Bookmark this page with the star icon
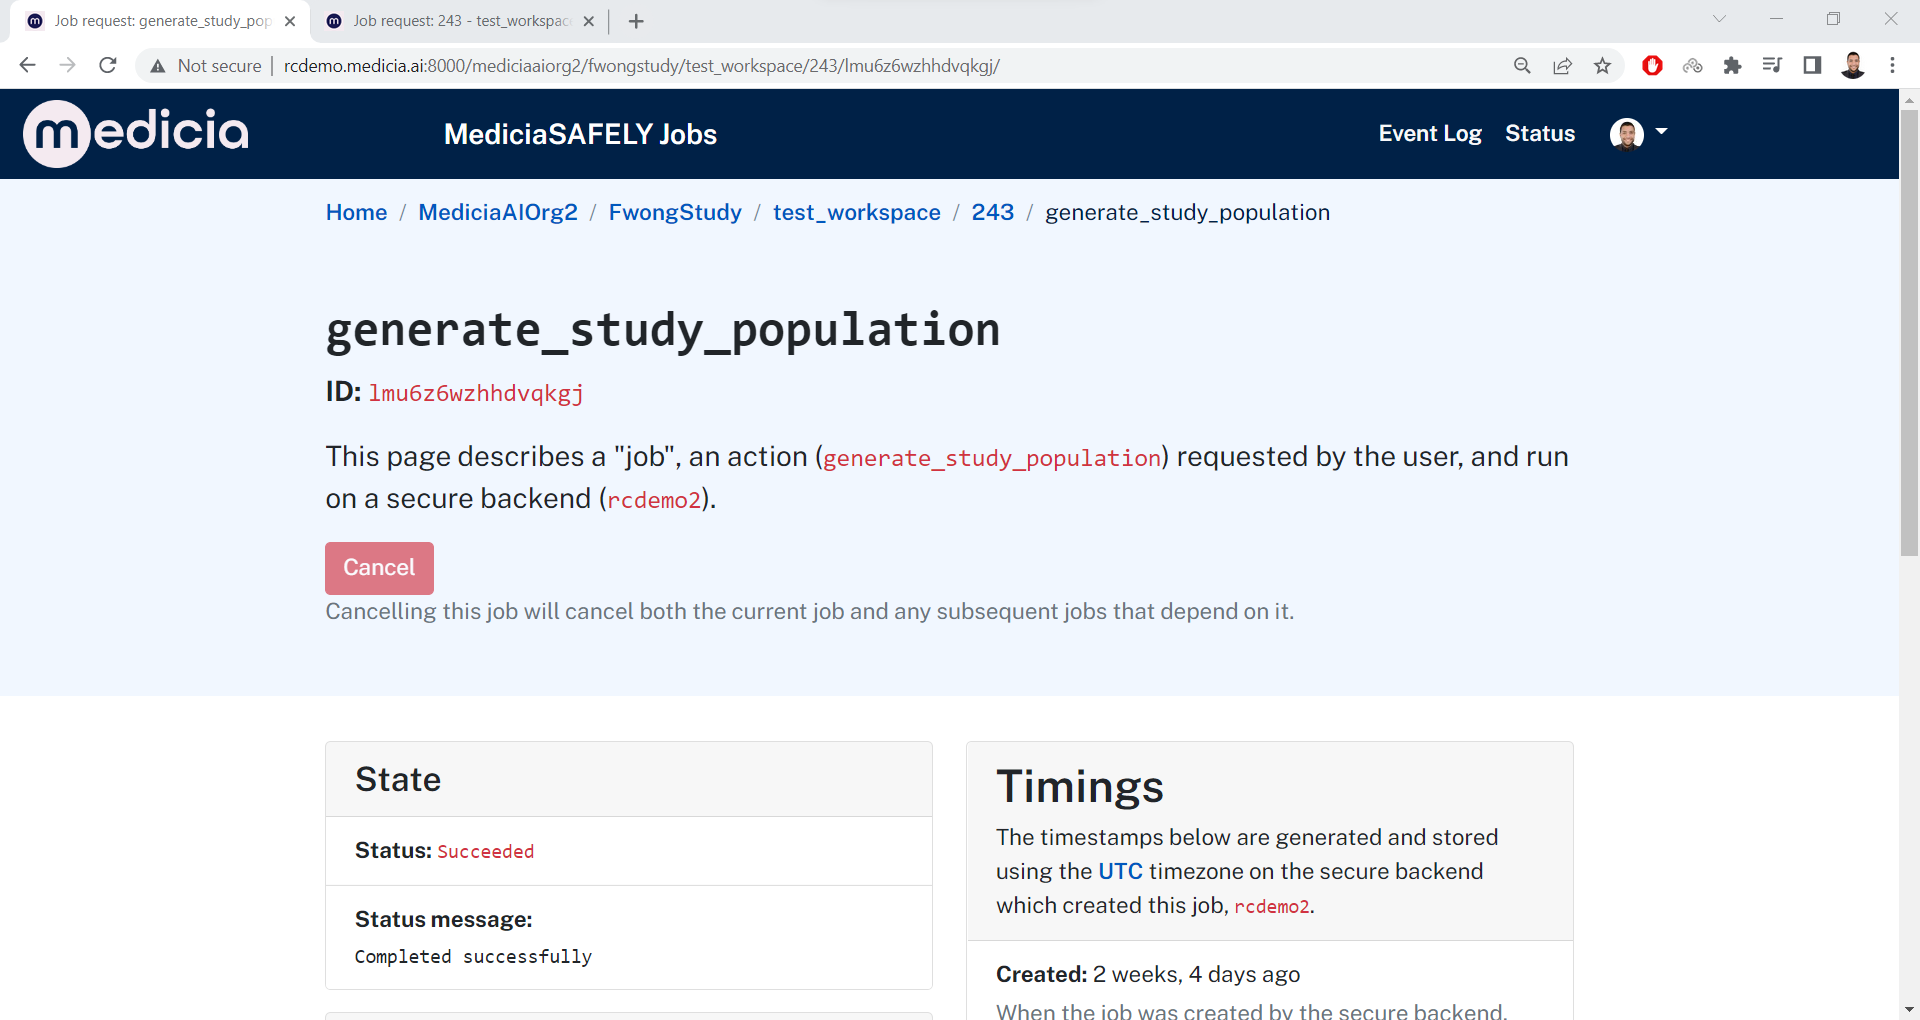The height and width of the screenshot is (1020, 1920). [1602, 66]
